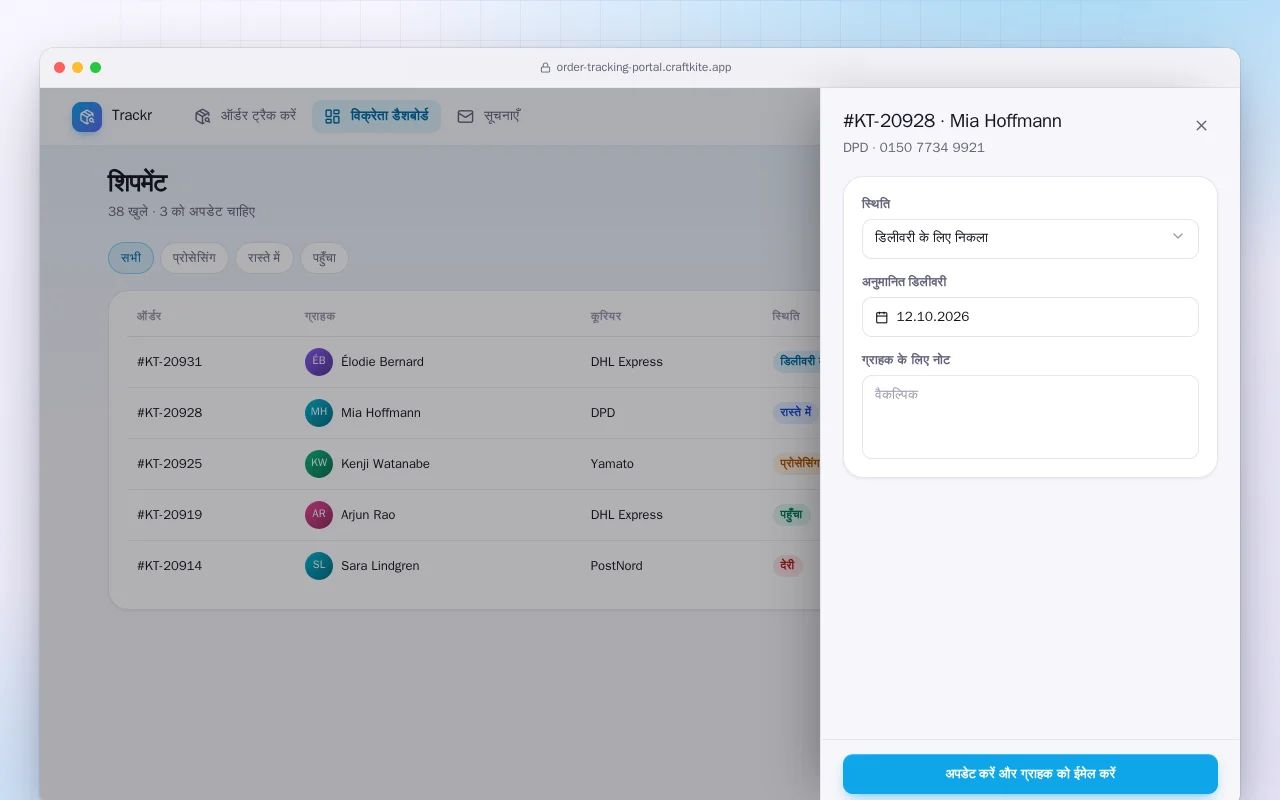Select the सभी filter chip
This screenshot has height=800, width=1280.
(x=131, y=258)
